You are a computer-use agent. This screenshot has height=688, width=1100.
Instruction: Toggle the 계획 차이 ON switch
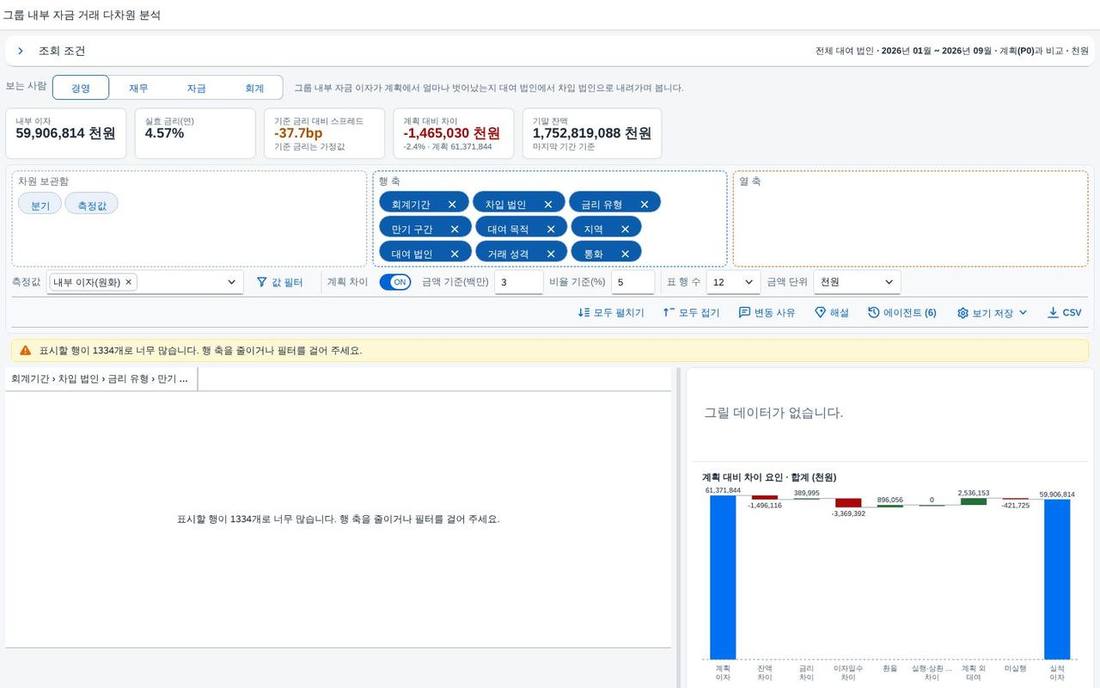coord(395,282)
